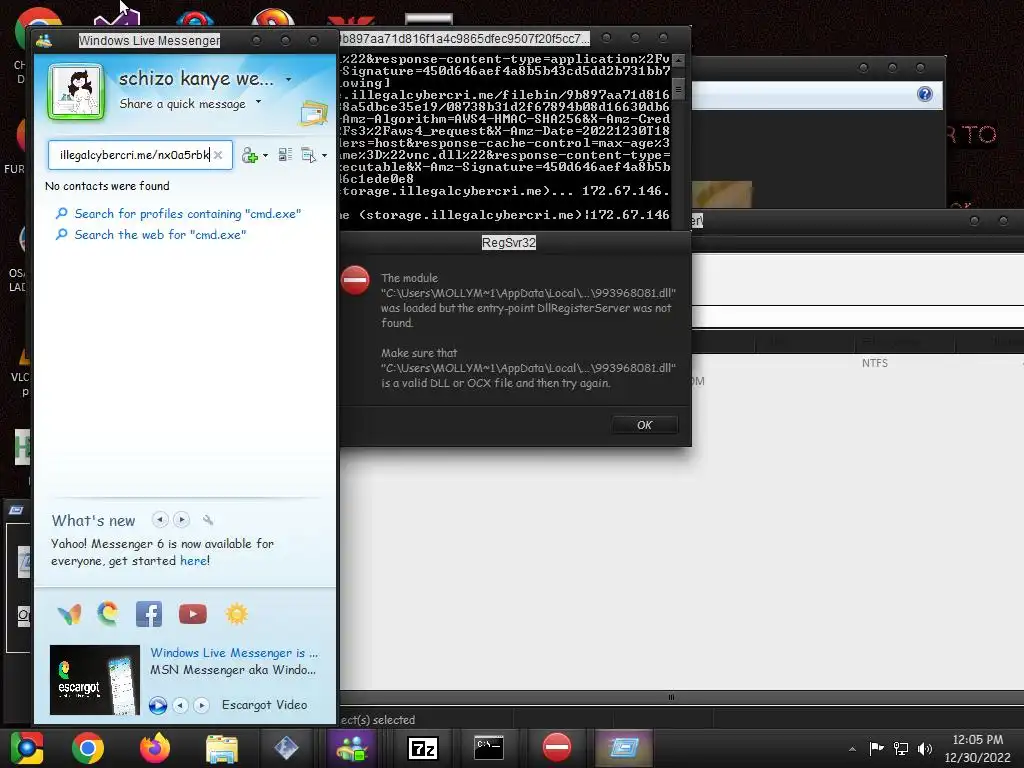
Task: Clear the search field with X
Action: (x=218, y=155)
